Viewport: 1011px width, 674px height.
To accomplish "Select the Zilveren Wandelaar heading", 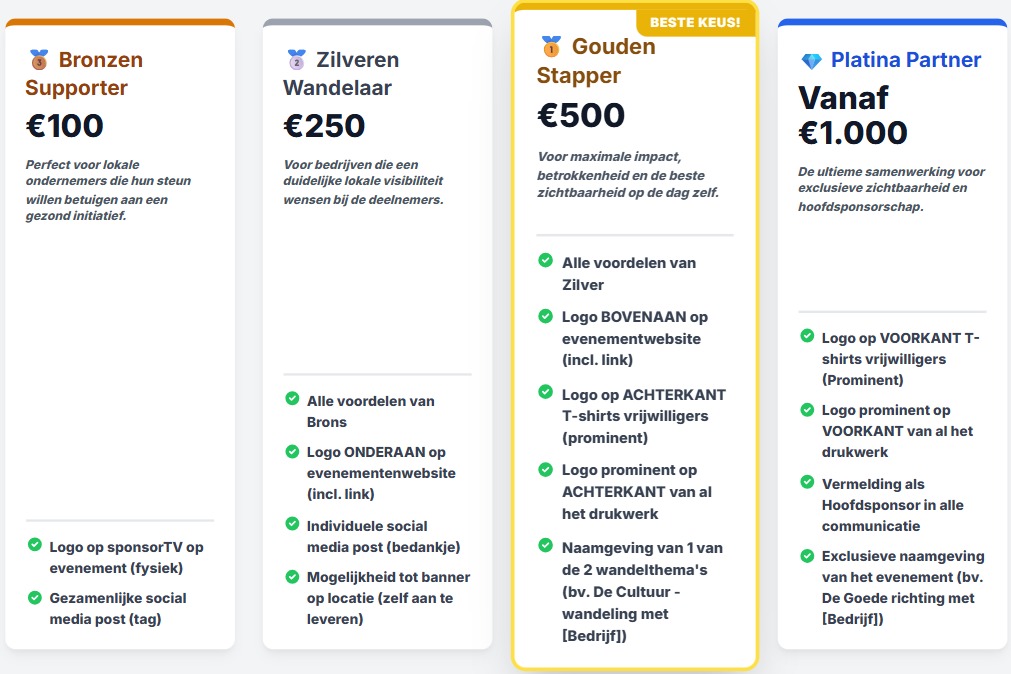I will pos(341,74).
